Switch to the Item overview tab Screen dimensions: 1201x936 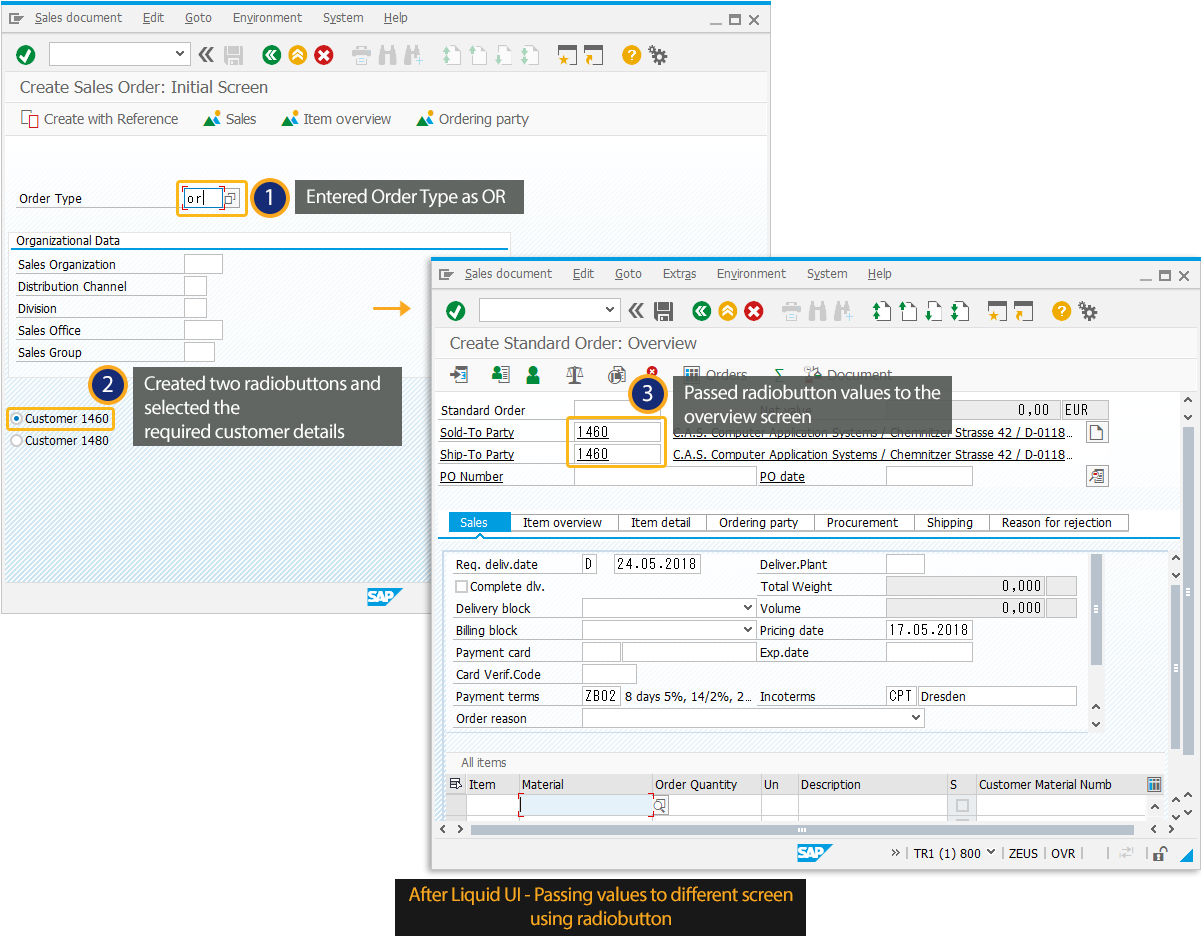[562, 522]
